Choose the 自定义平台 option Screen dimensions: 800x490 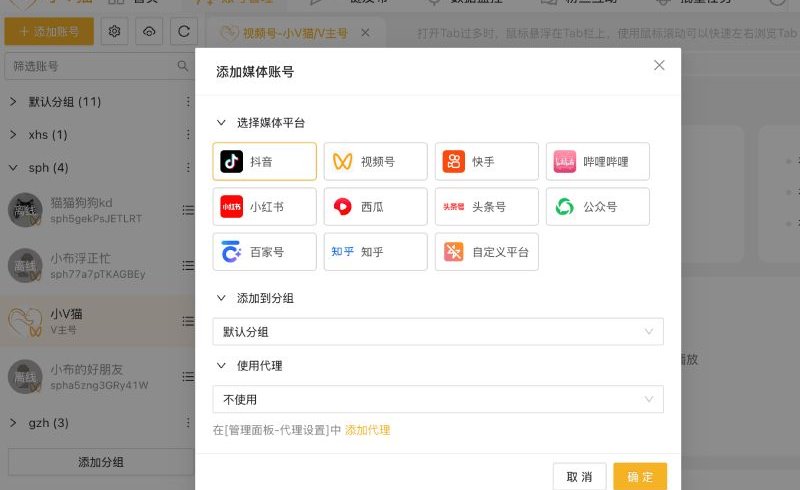tap(487, 252)
